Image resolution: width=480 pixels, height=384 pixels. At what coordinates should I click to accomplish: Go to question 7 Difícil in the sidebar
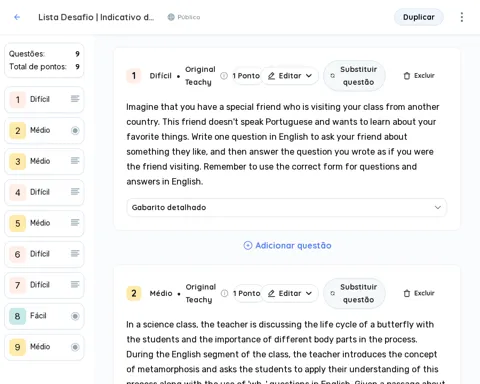(x=44, y=285)
